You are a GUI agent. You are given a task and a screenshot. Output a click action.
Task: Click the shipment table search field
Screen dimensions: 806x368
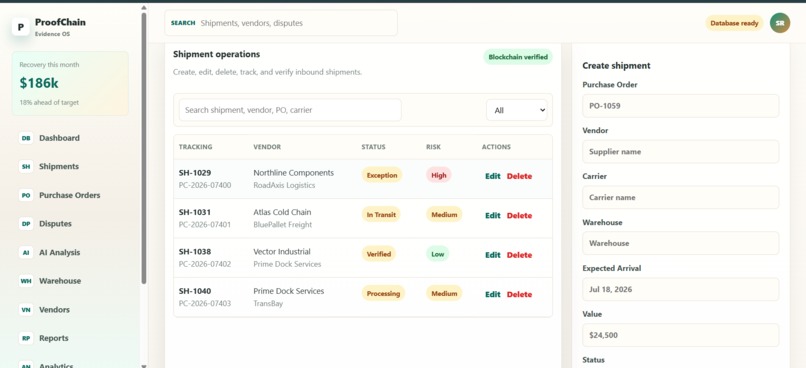[290, 110]
